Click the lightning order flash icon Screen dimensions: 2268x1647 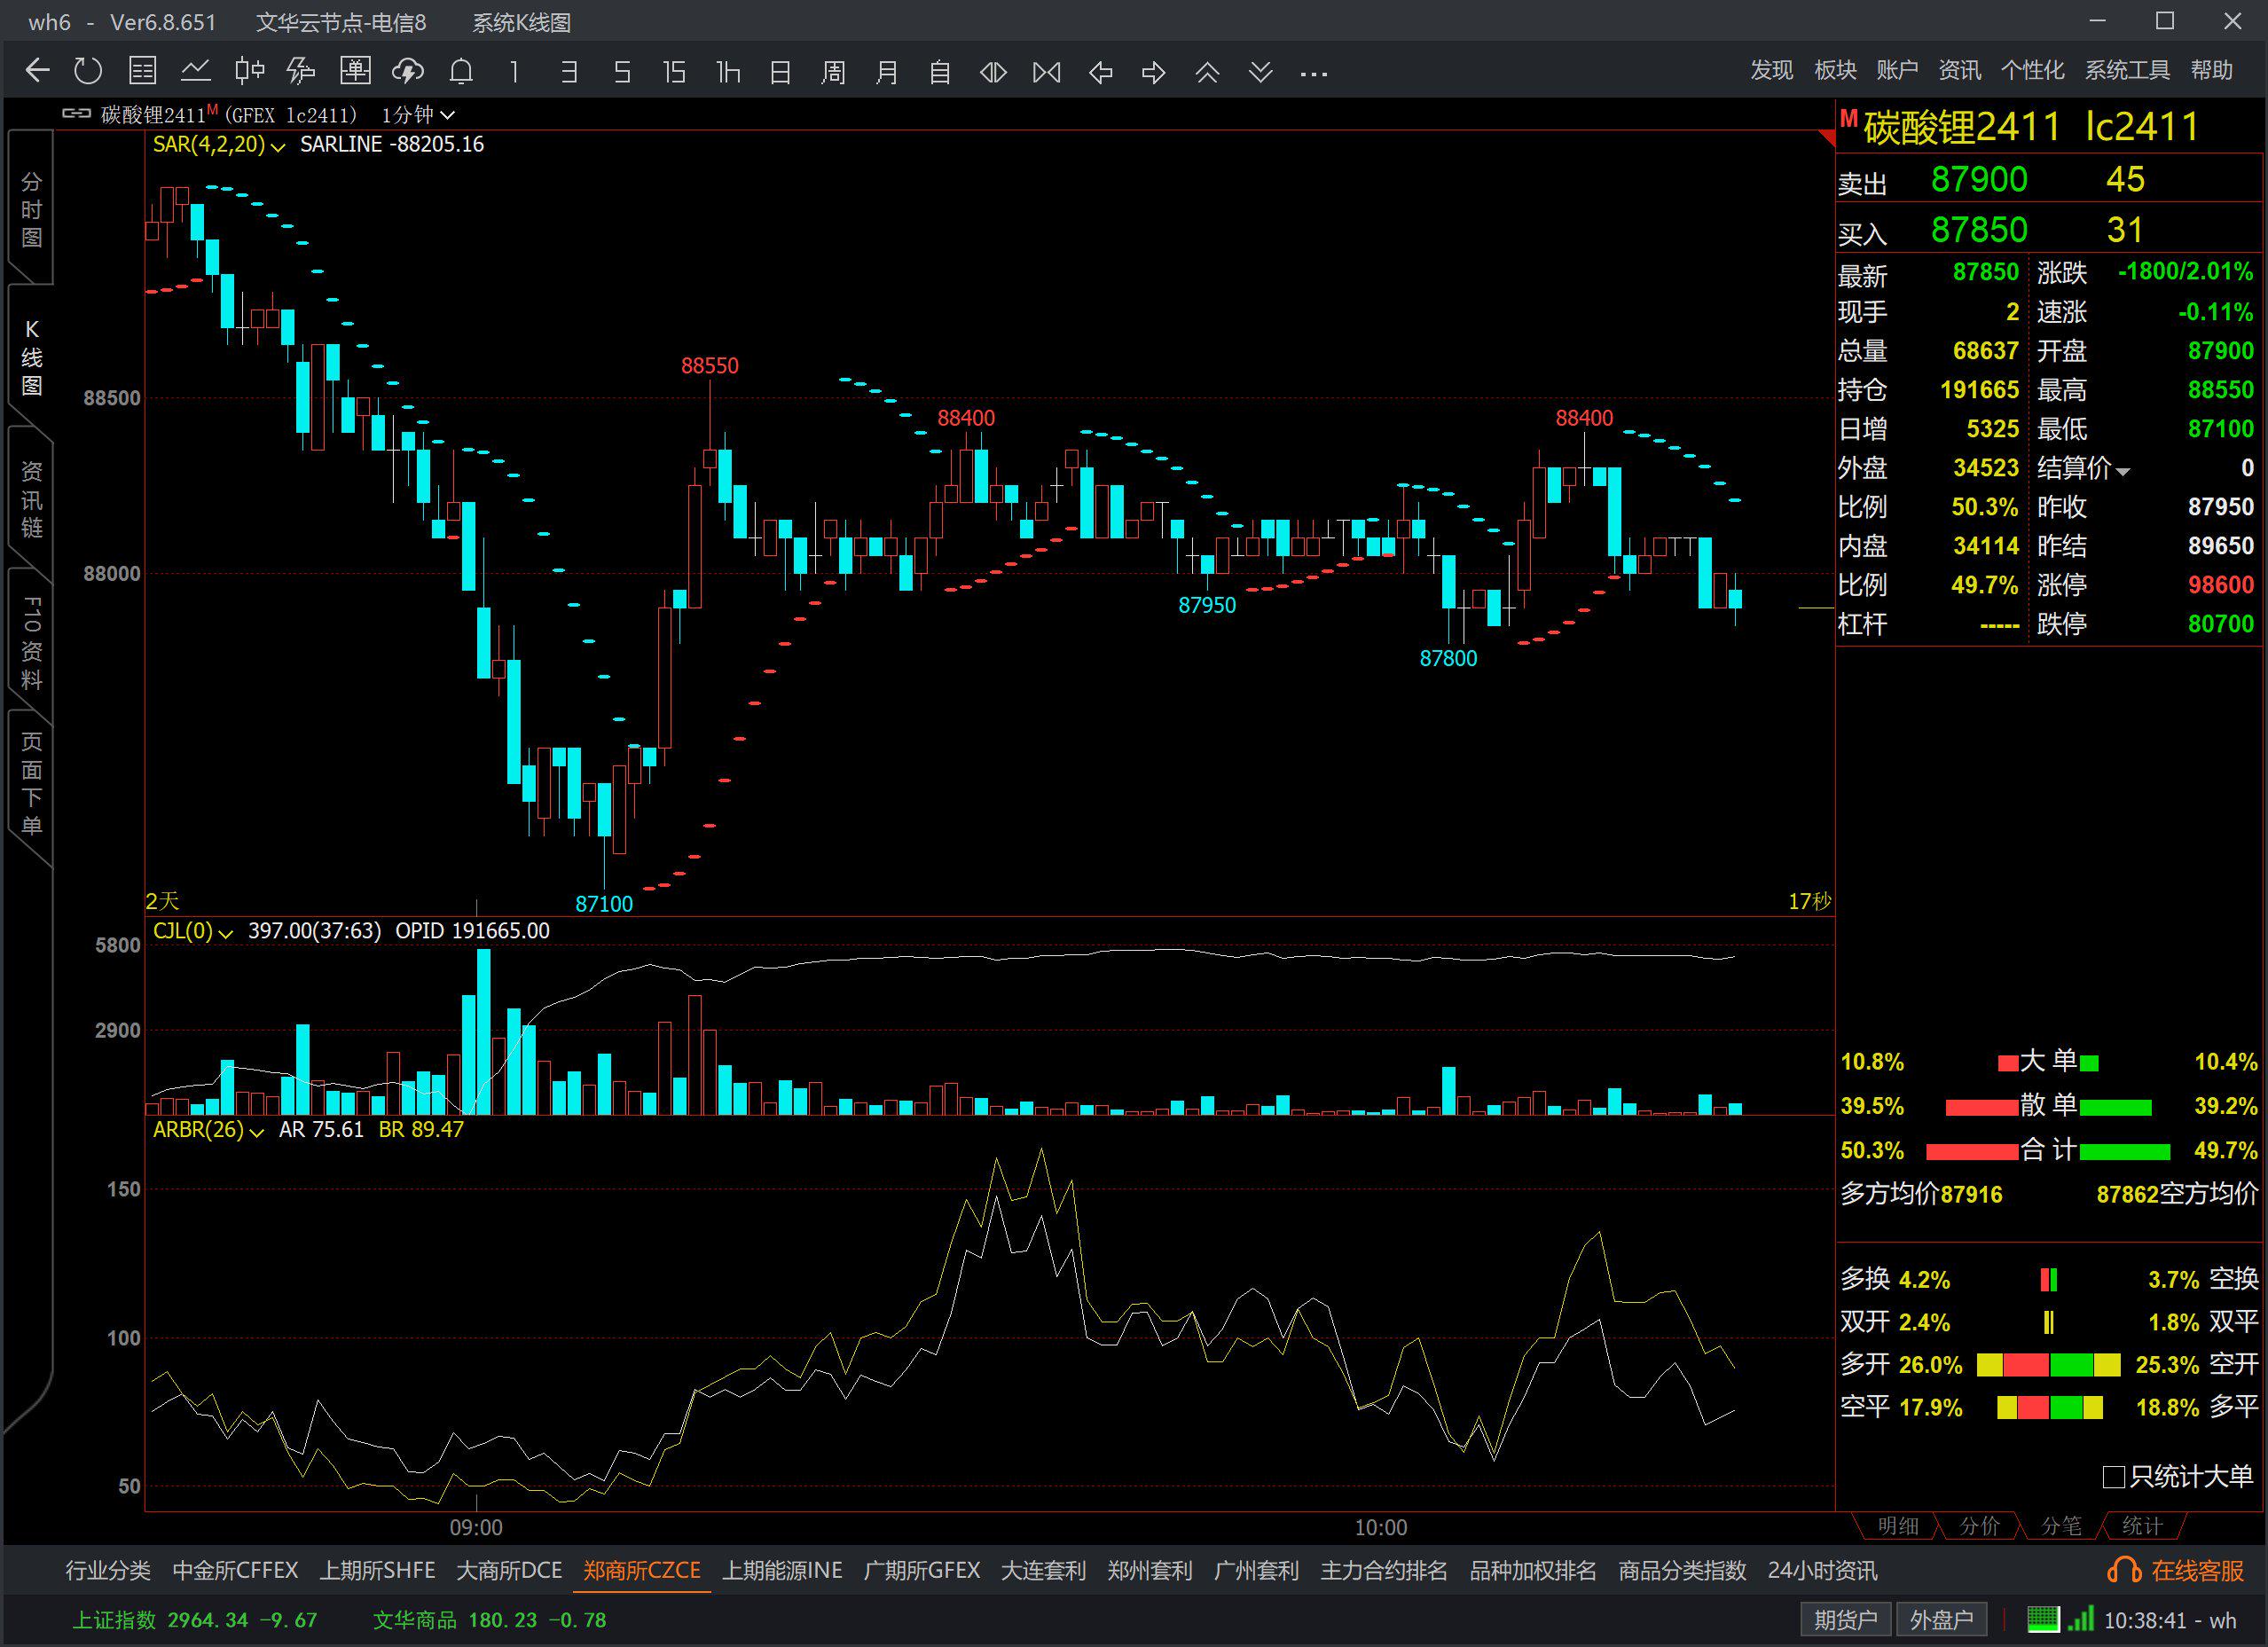301,71
